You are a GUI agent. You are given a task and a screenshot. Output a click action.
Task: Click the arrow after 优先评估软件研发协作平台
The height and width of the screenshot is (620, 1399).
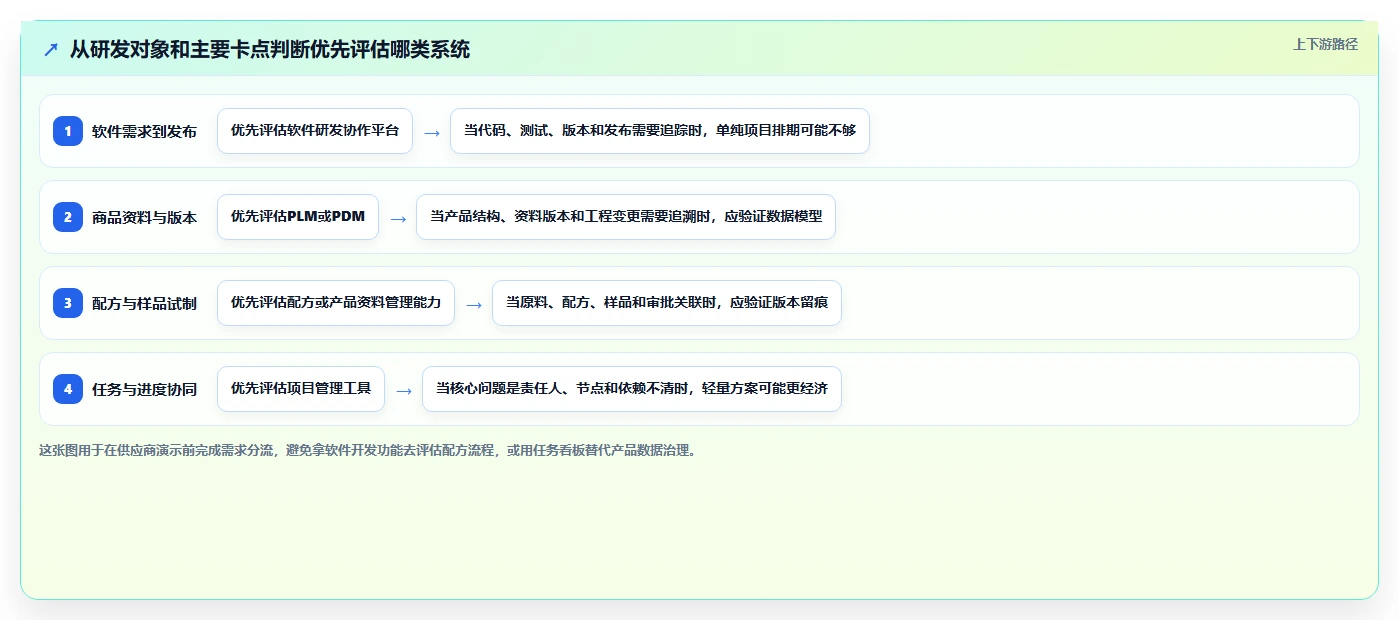coord(432,132)
